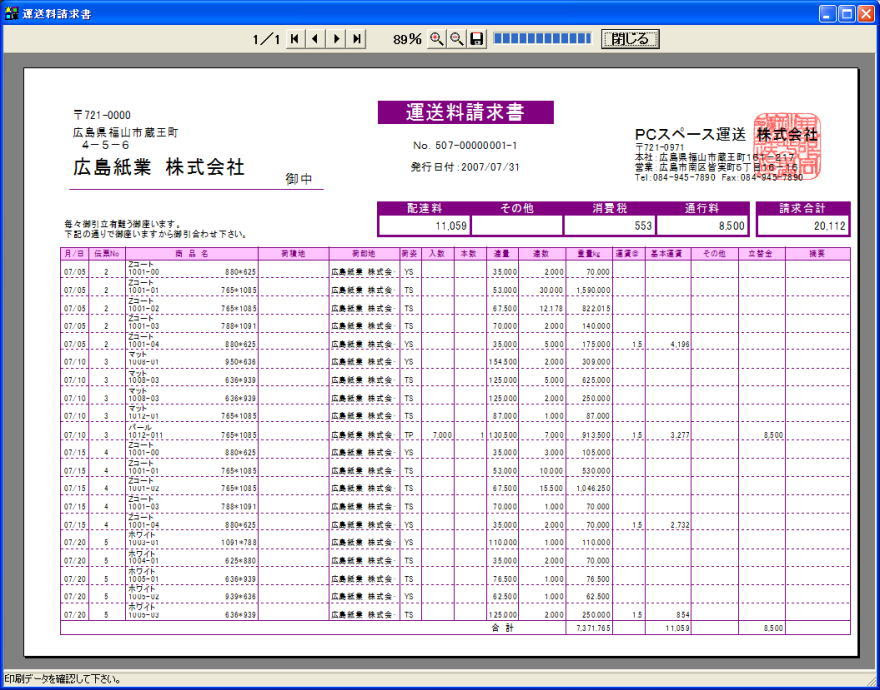Zoom in with magnifier plus icon
Viewport: 880px width, 690px height.
pyautogui.click(x=437, y=39)
